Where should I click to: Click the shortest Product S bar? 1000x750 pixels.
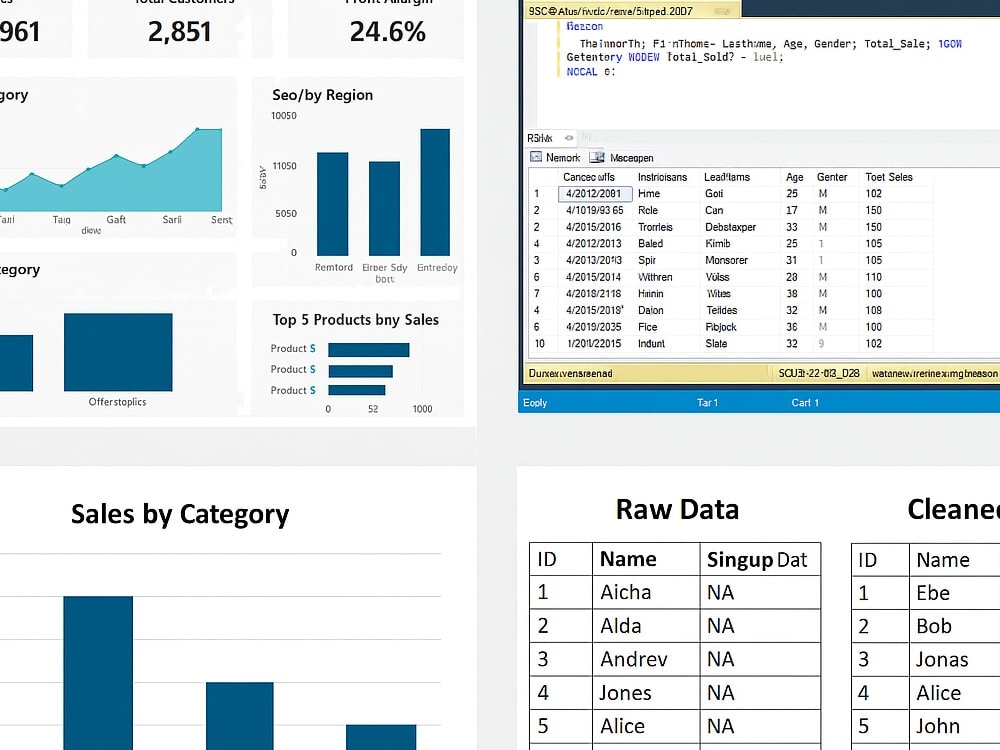tap(357, 390)
